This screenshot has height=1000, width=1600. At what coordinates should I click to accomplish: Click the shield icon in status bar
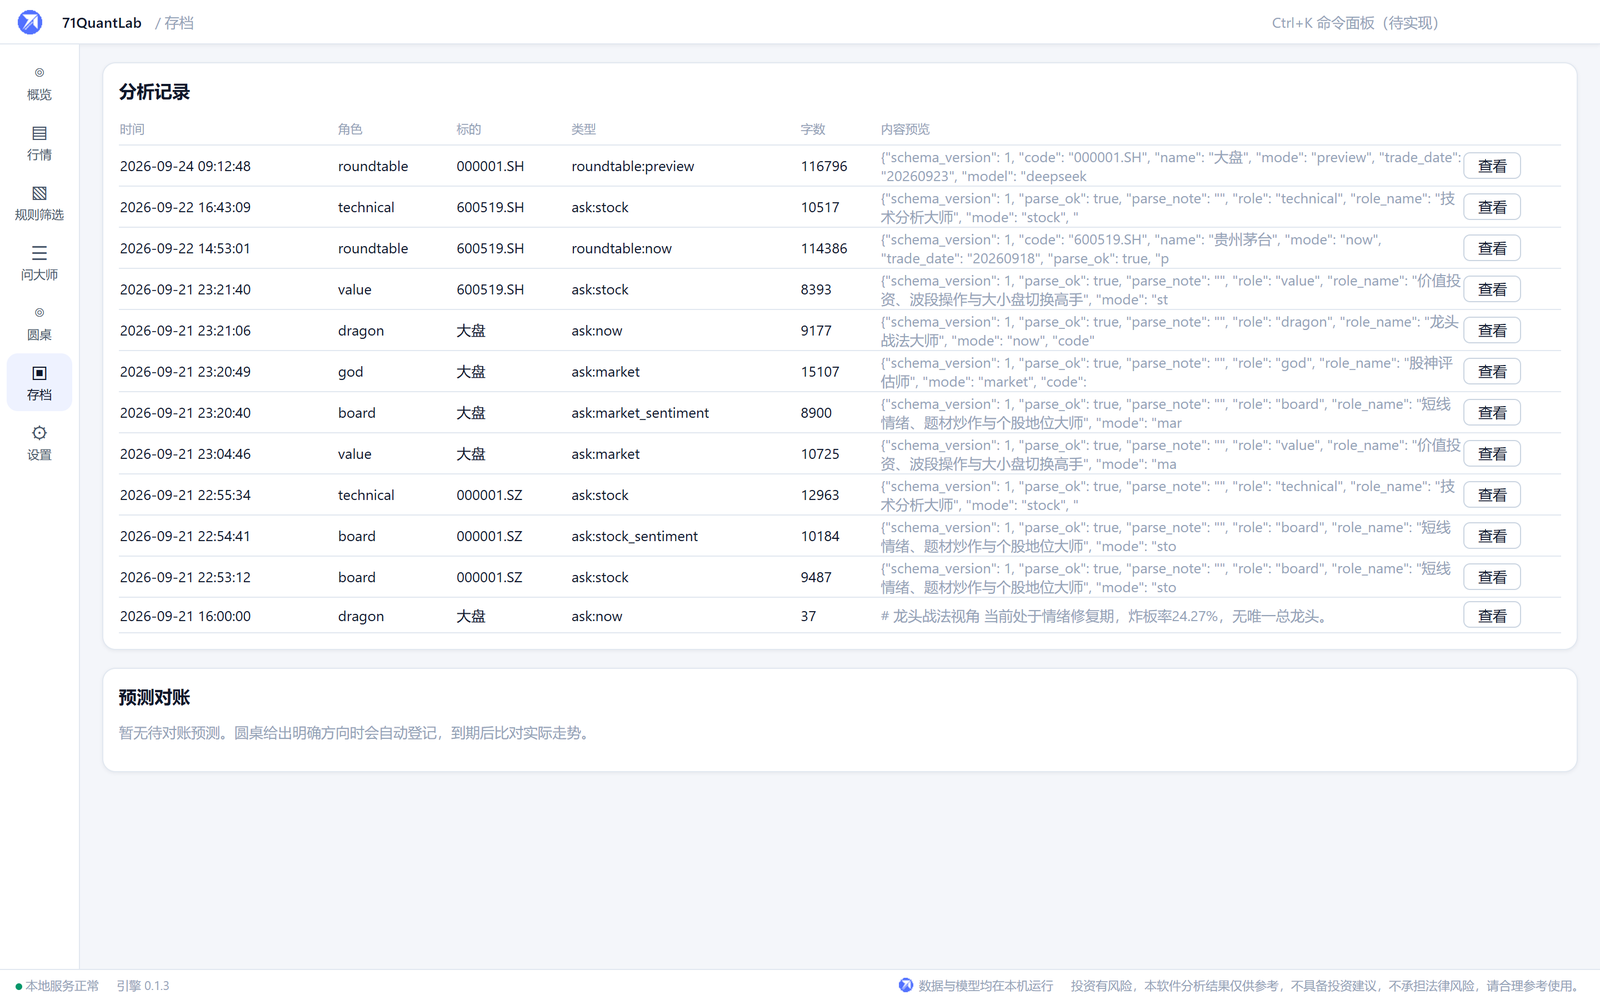pos(906,985)
